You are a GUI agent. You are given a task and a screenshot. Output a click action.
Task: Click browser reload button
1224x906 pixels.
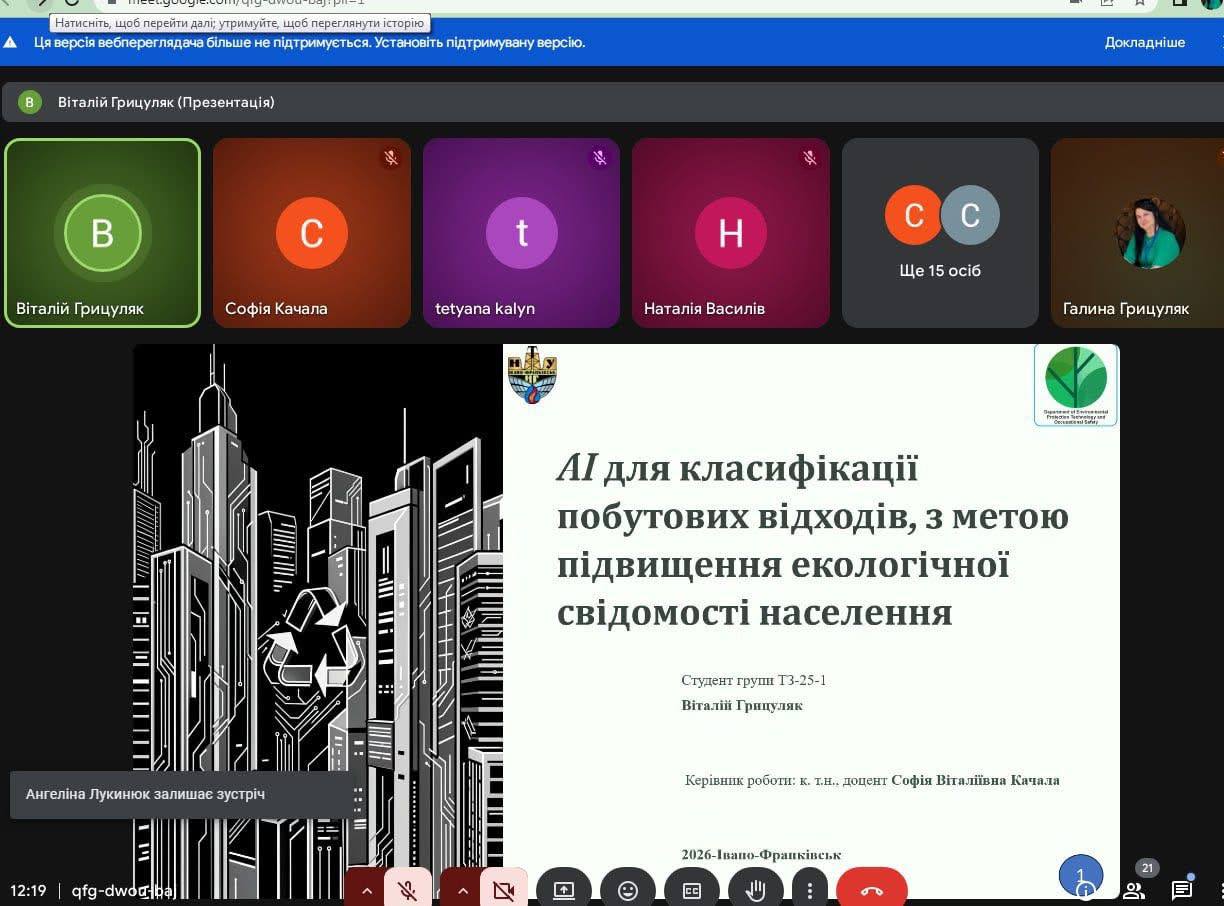(71, 3)
